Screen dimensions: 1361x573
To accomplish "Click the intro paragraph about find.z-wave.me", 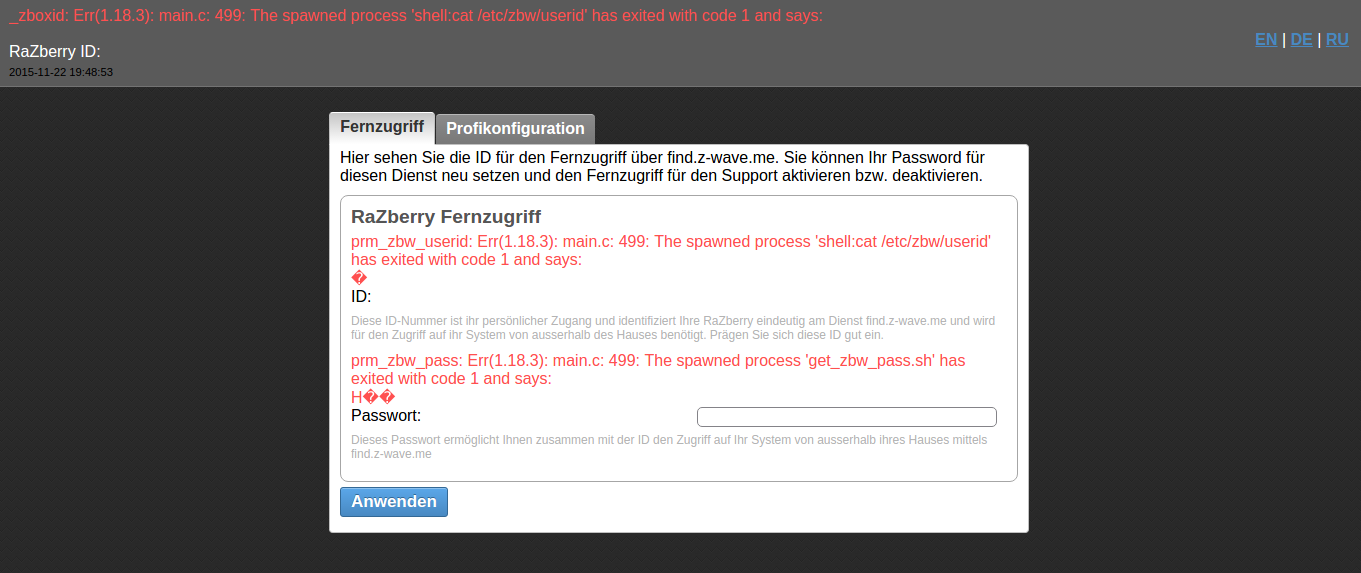I will tap(662, 167).
